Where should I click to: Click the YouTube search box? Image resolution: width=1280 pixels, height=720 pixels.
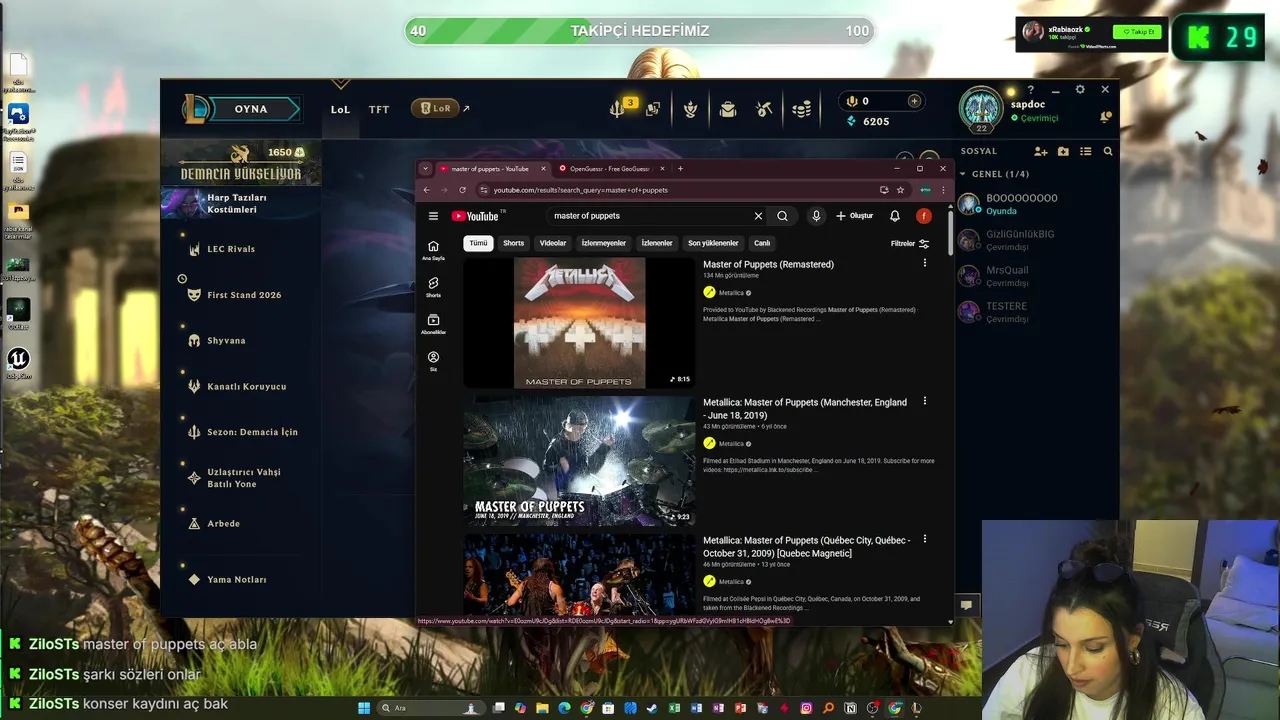click(x=650, y=216)
